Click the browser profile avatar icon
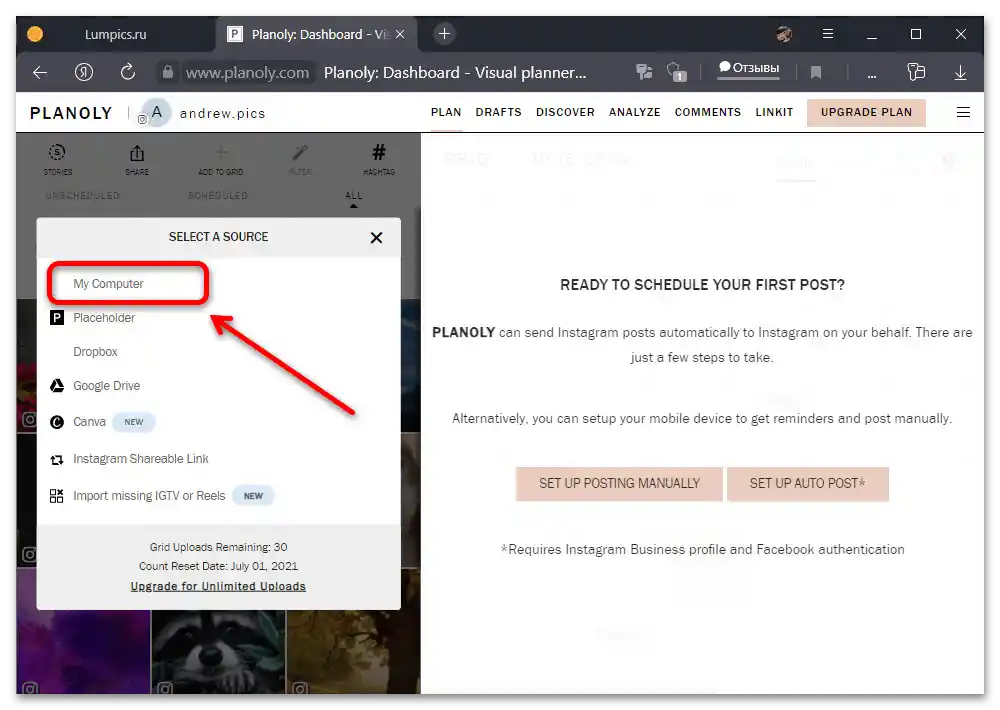Viewport: 1000px width, 710px height. tap(784, 34)
